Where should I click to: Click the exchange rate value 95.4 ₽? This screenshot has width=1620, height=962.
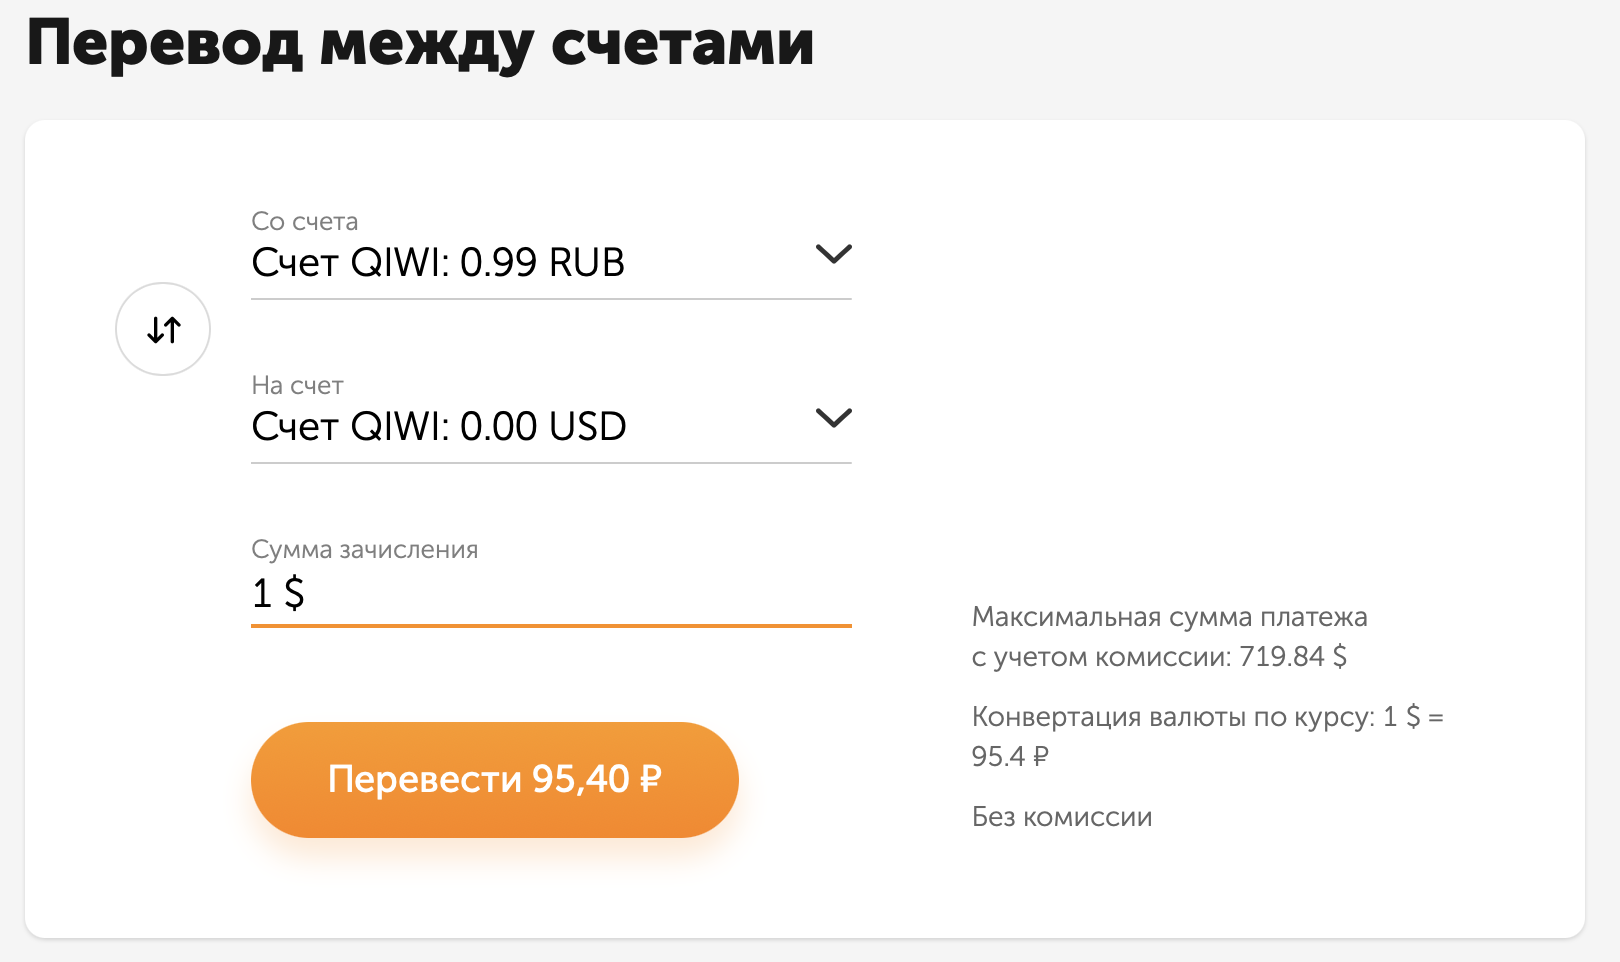point(1009,757)
